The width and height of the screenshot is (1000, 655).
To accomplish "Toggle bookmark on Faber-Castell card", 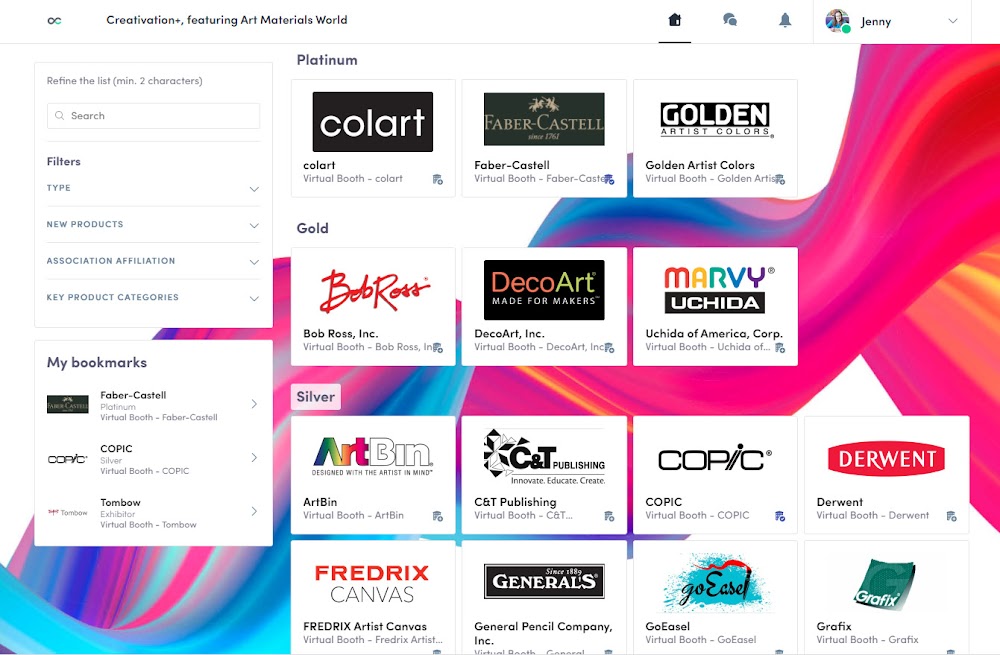I will (x=609, y=179).
